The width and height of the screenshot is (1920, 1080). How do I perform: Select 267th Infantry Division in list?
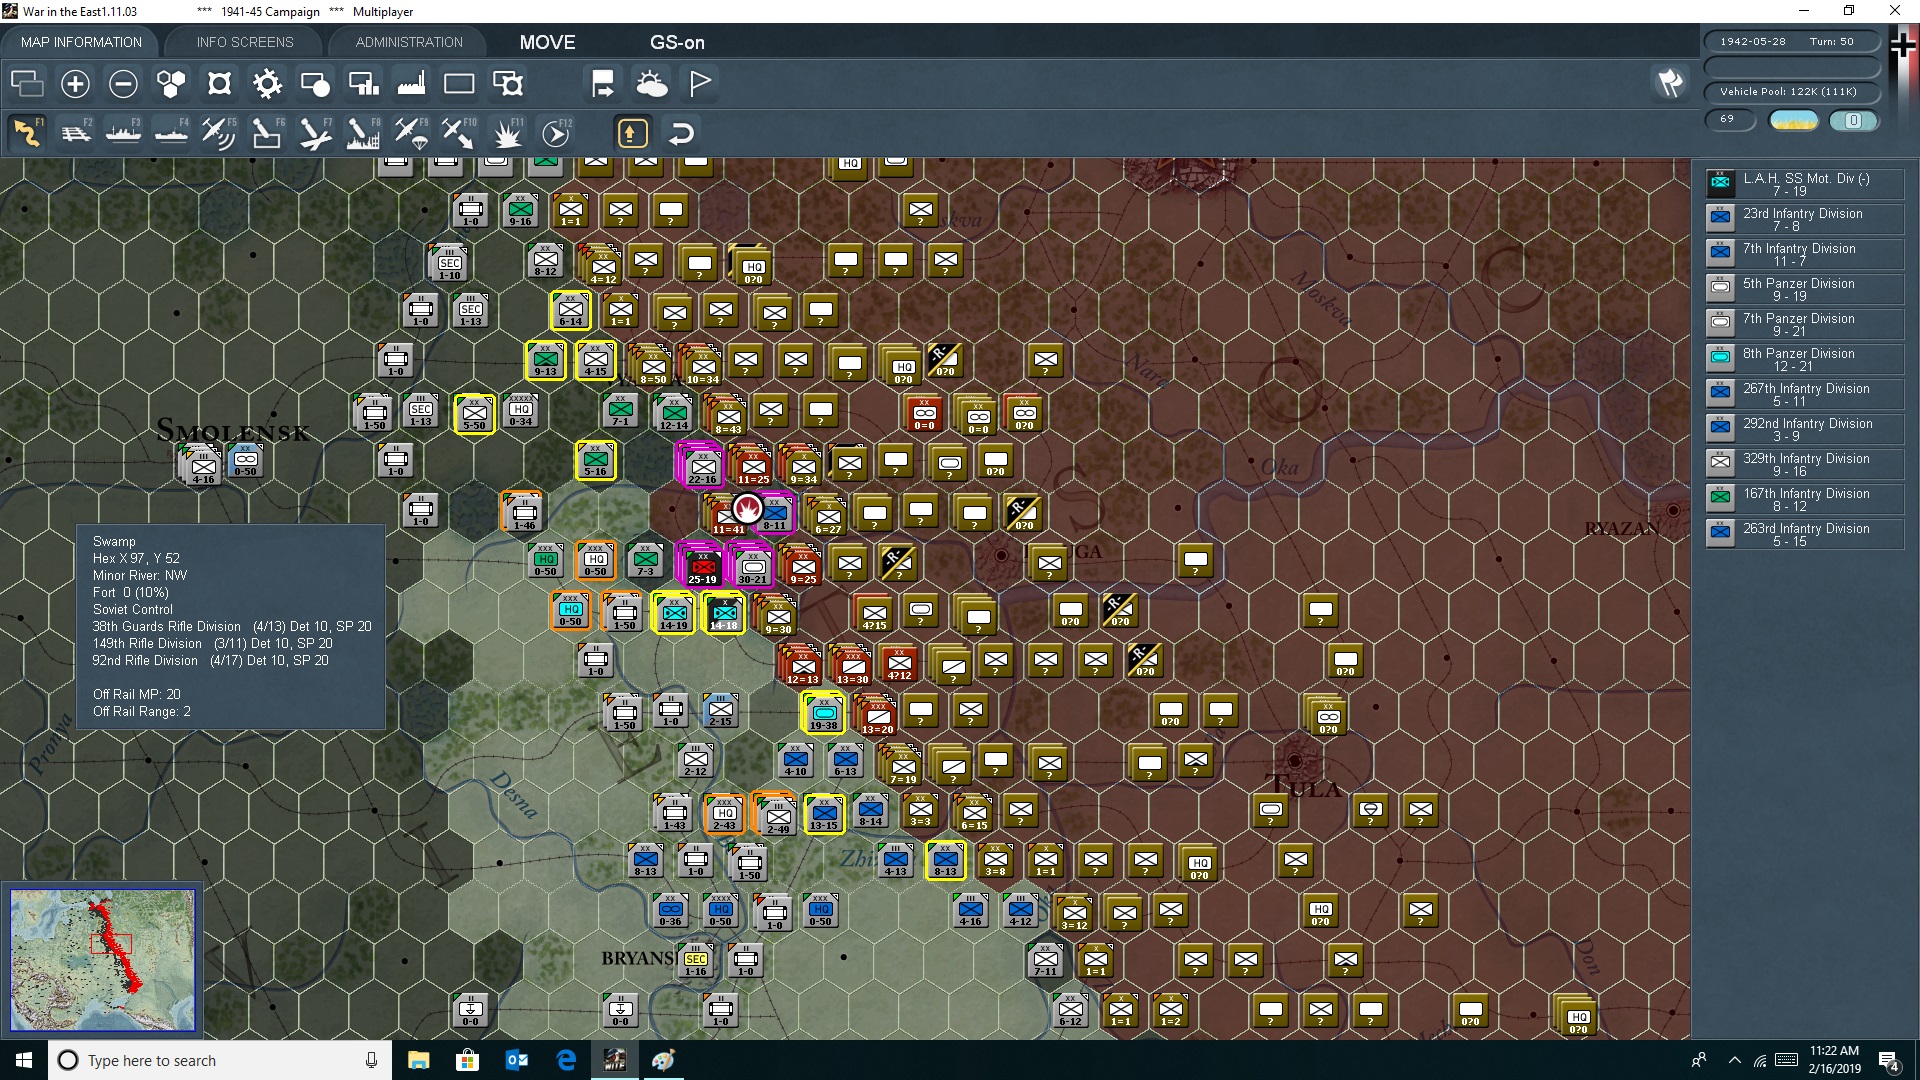click(1804, 395)
